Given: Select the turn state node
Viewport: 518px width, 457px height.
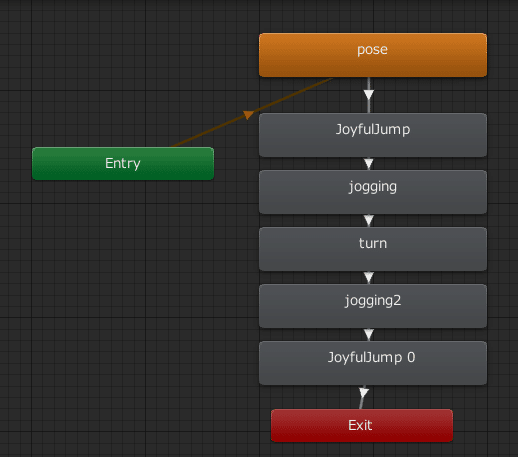Looking at the screenshot, I should (x=373, y=249).
